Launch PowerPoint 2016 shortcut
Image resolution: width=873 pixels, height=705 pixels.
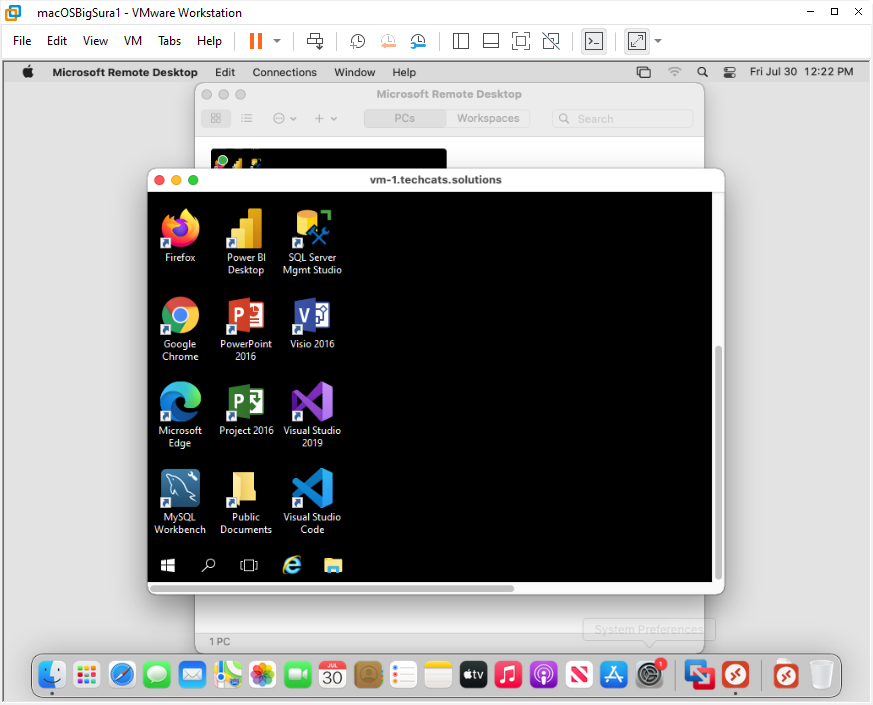coord(246,329)
